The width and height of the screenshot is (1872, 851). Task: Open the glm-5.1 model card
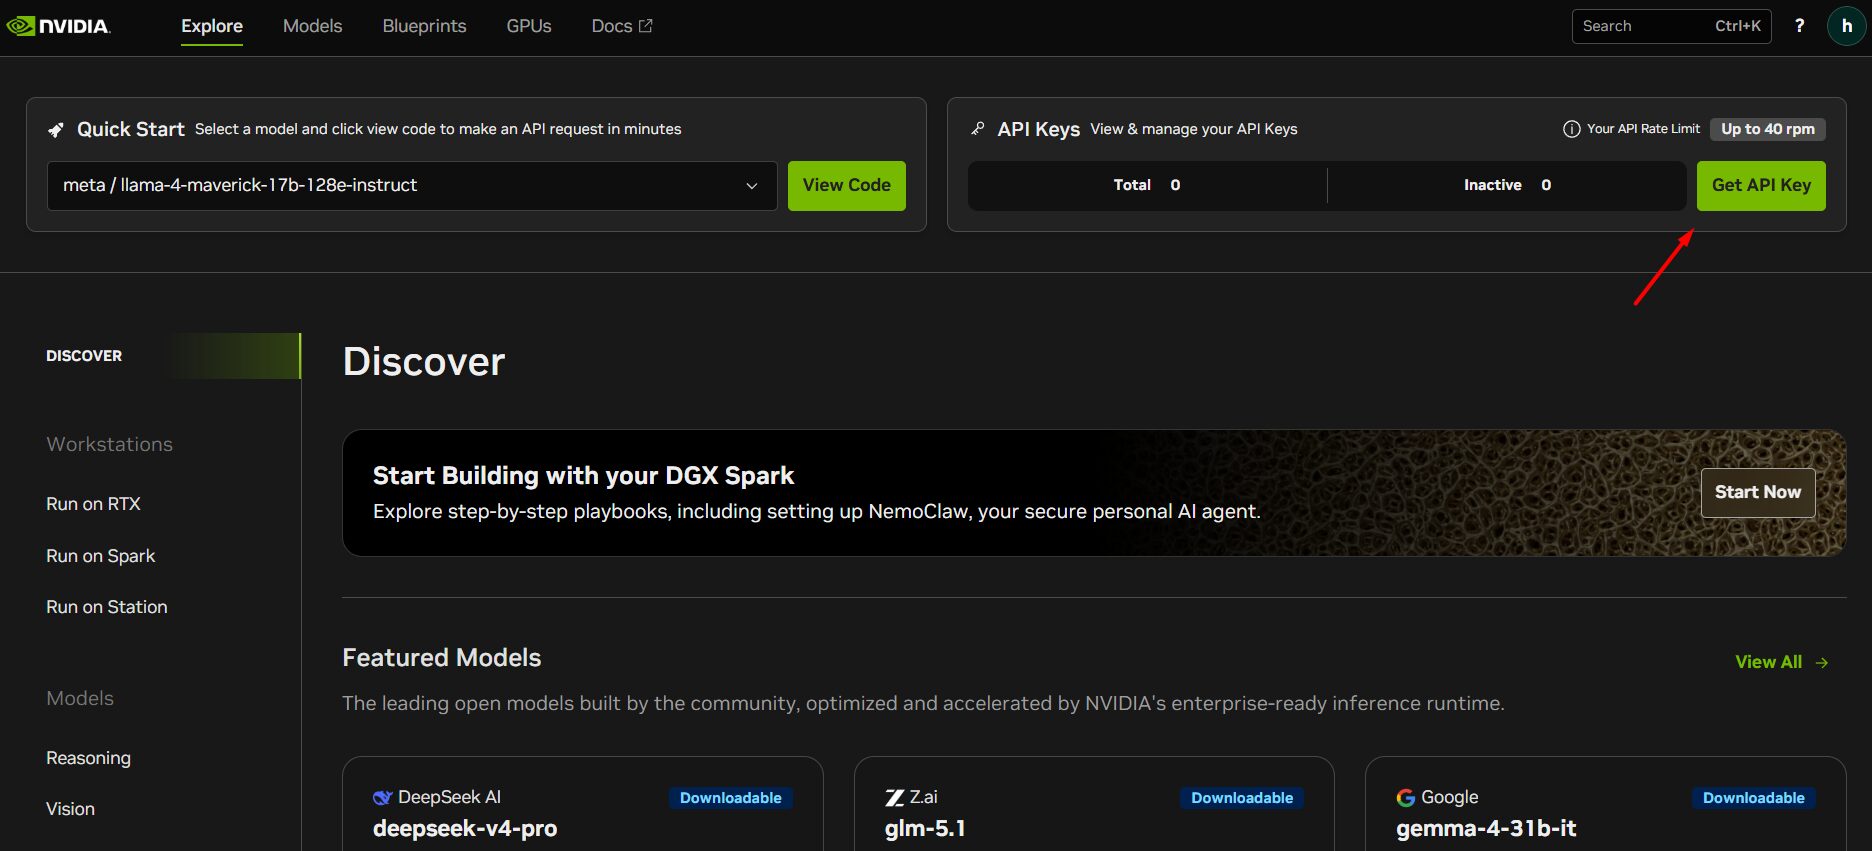point(1094,804)
